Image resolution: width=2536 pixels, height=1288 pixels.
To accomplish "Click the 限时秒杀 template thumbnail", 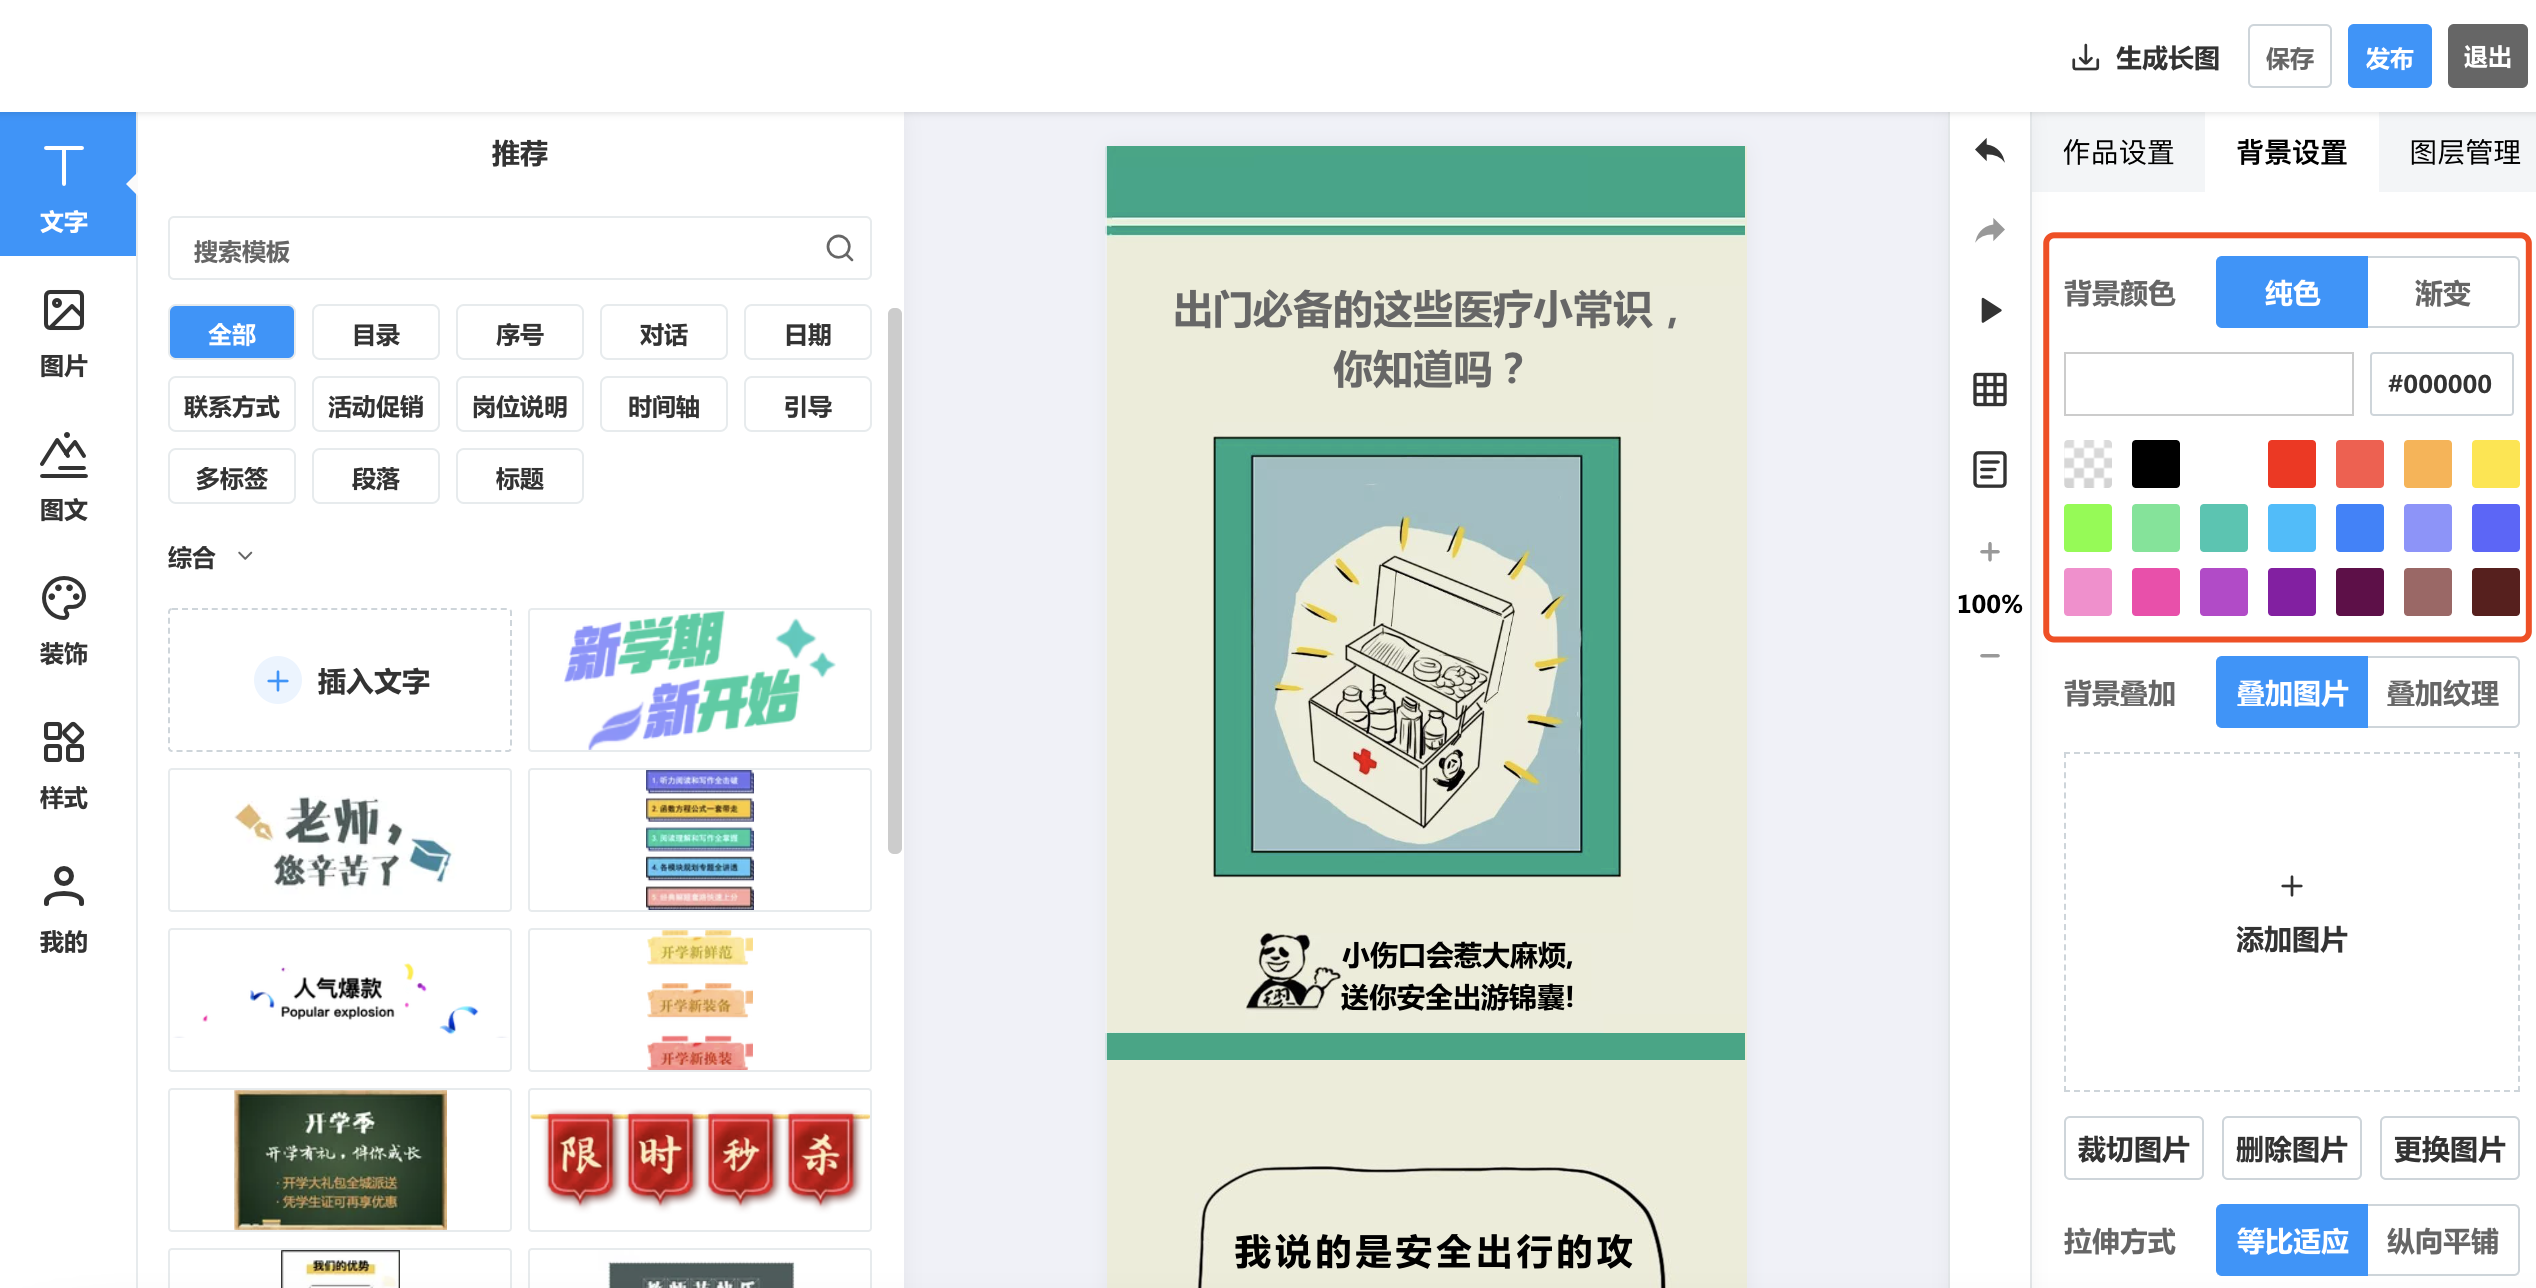I will (x=700, y=1160).
